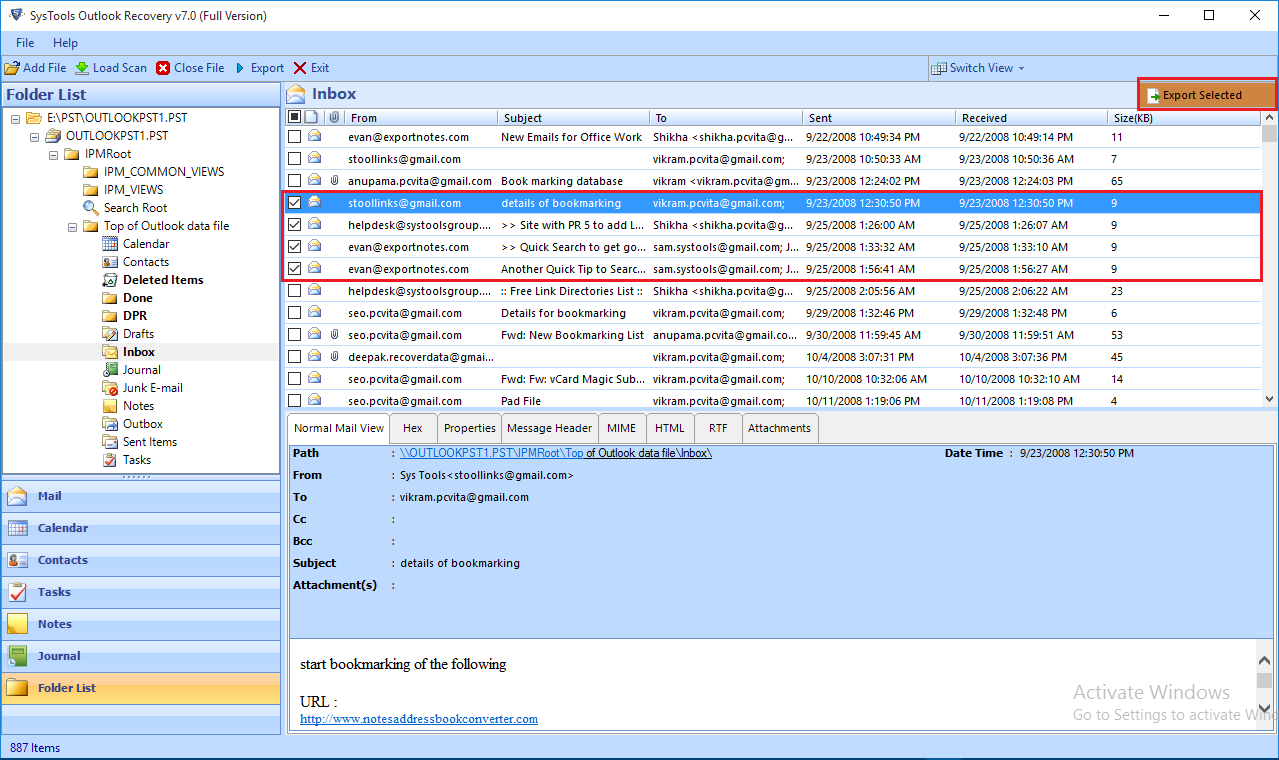Click the paperclip icon on anupama.pcvita row
Image resolution: width=1279 pixels, height=760 pixels.
335,181
